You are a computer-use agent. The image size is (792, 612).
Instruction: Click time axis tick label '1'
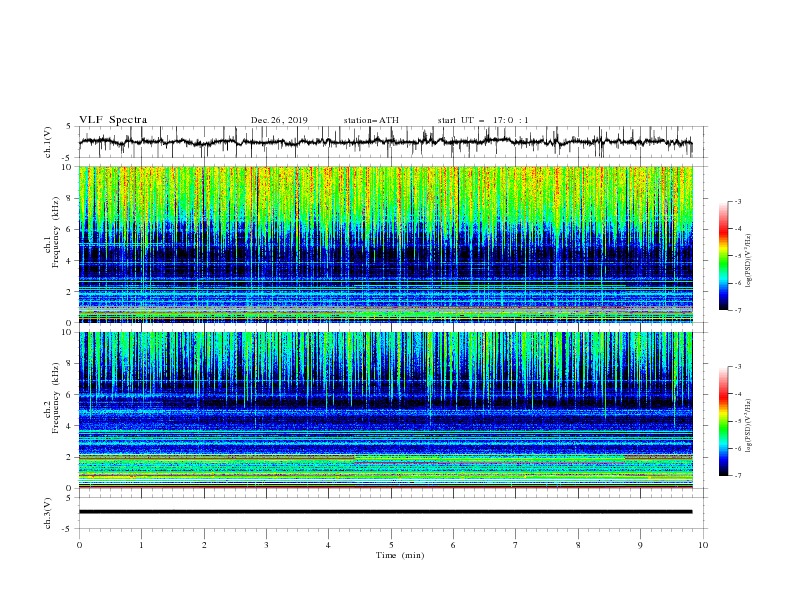coord(141,545)
